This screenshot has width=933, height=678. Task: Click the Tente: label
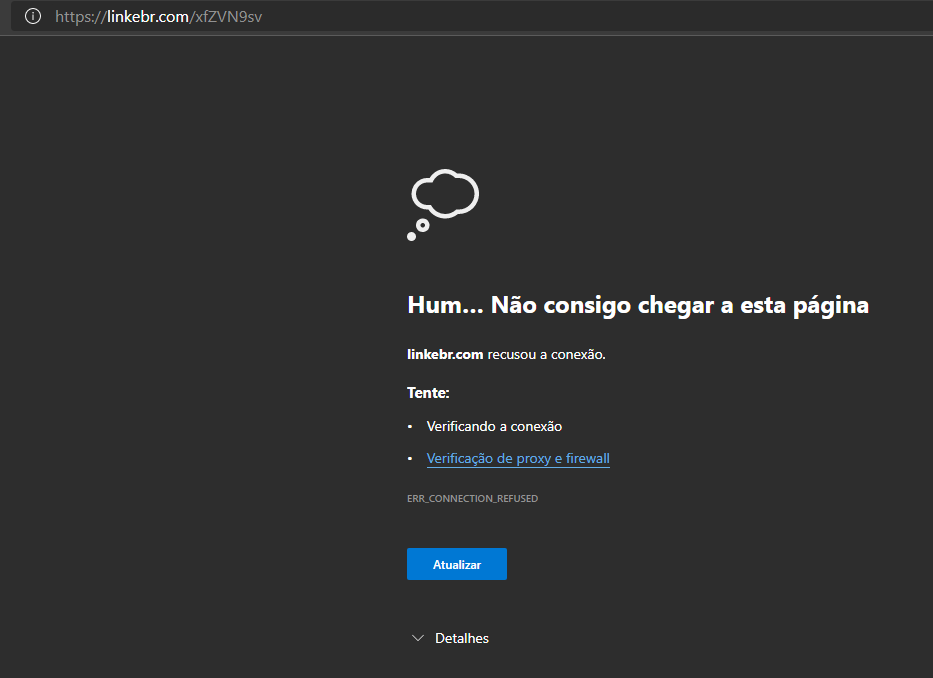428,393
